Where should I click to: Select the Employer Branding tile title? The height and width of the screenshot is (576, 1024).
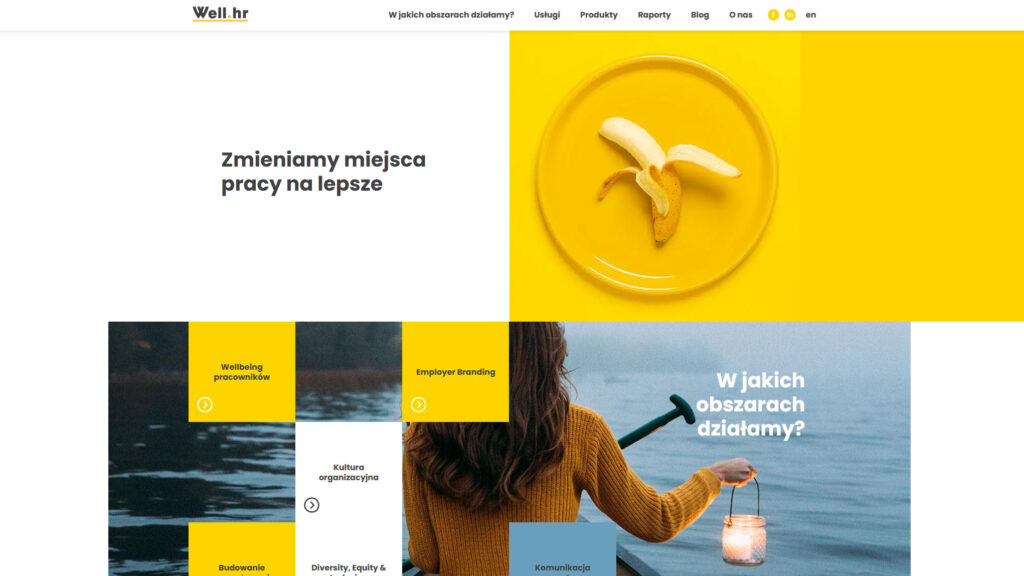(x=456, y=372)
